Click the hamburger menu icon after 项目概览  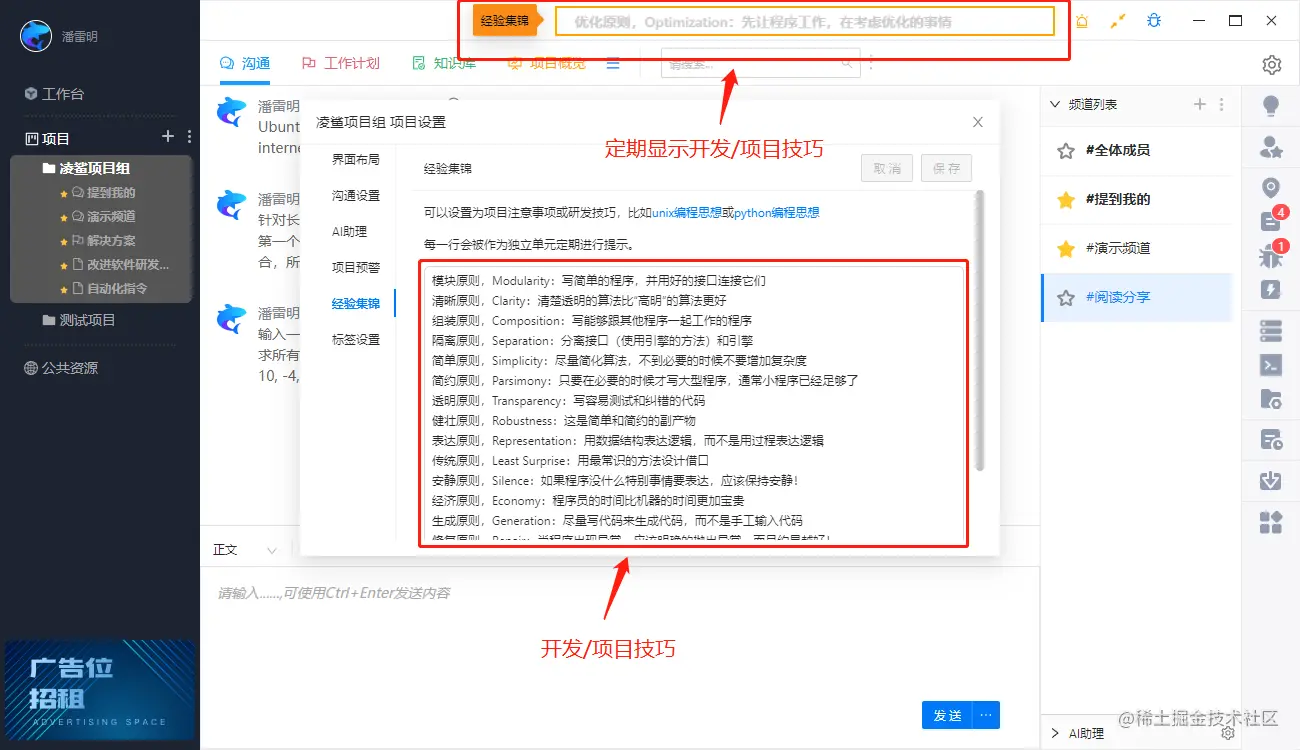[x=613, y=64]
